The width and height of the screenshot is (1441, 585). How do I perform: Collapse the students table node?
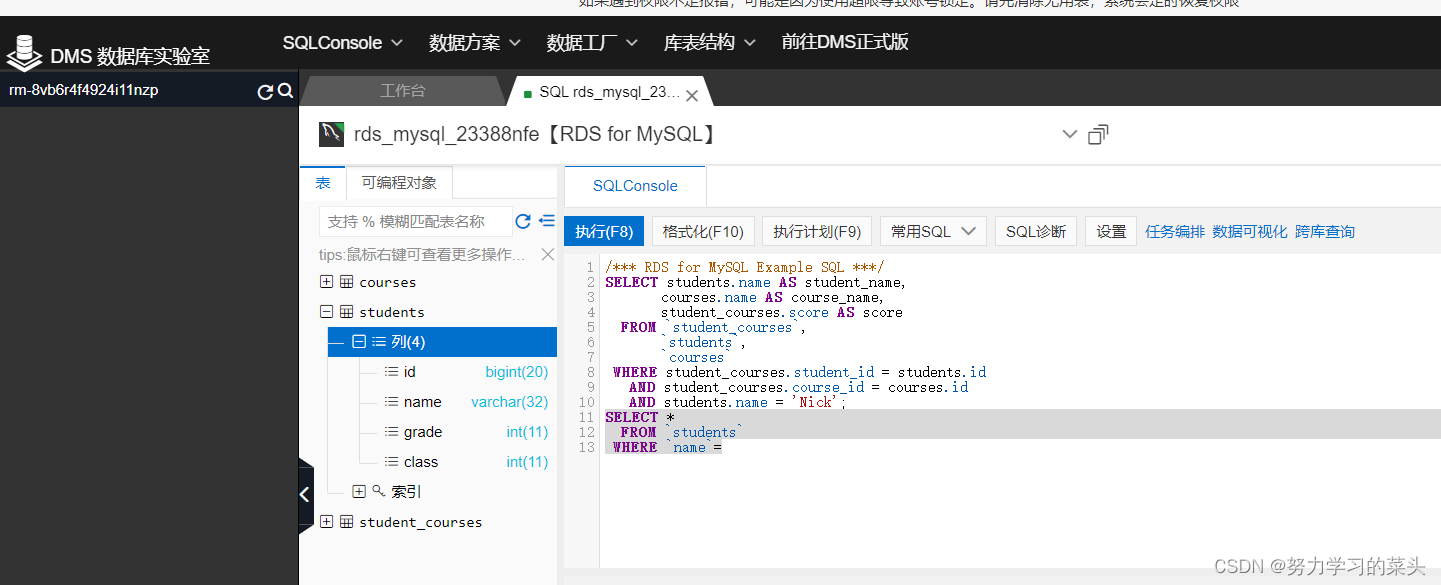tap(326, 312)
